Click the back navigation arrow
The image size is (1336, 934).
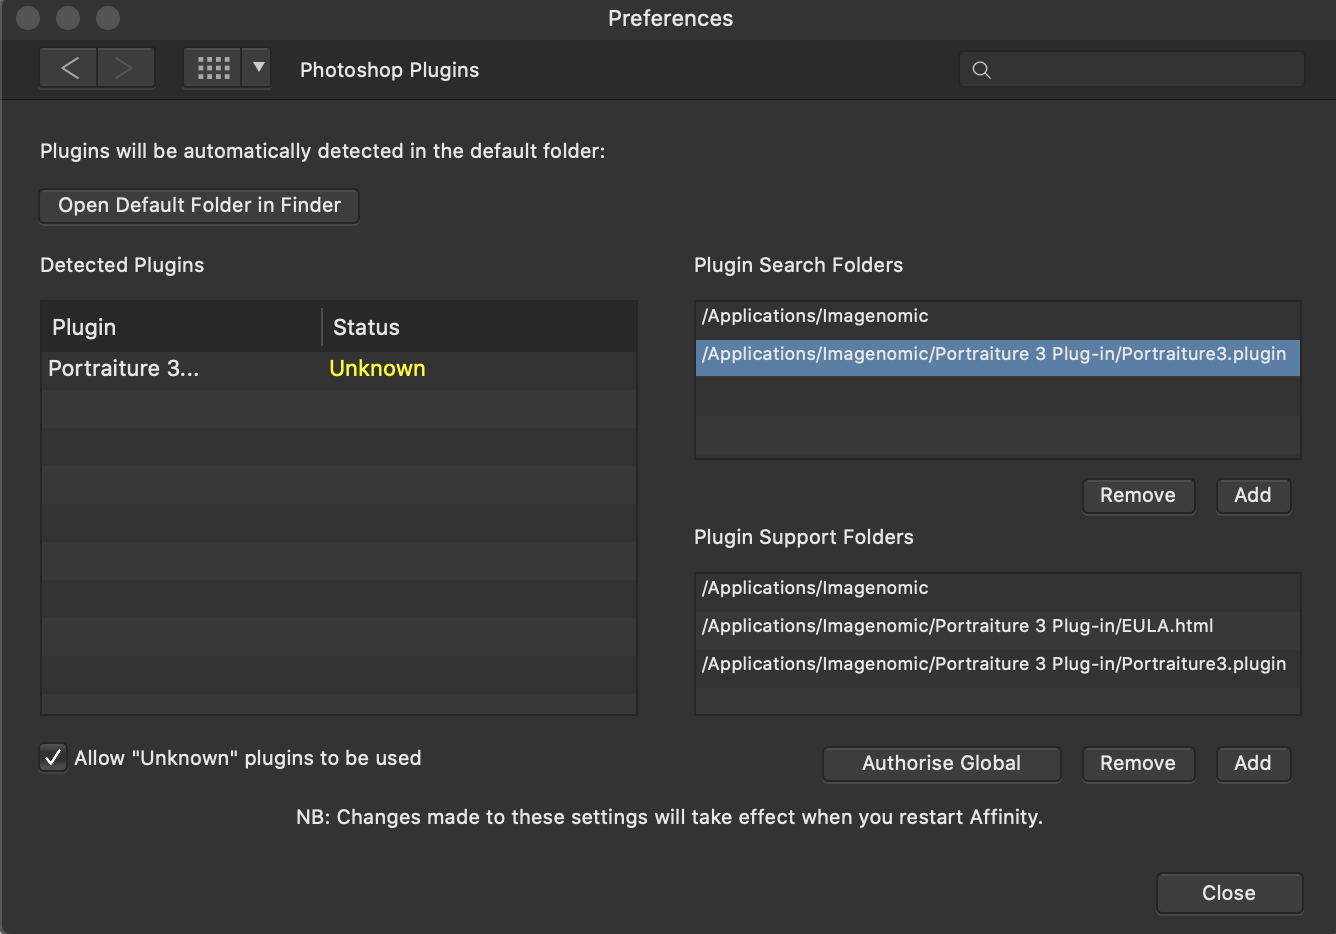pos(69,68)
